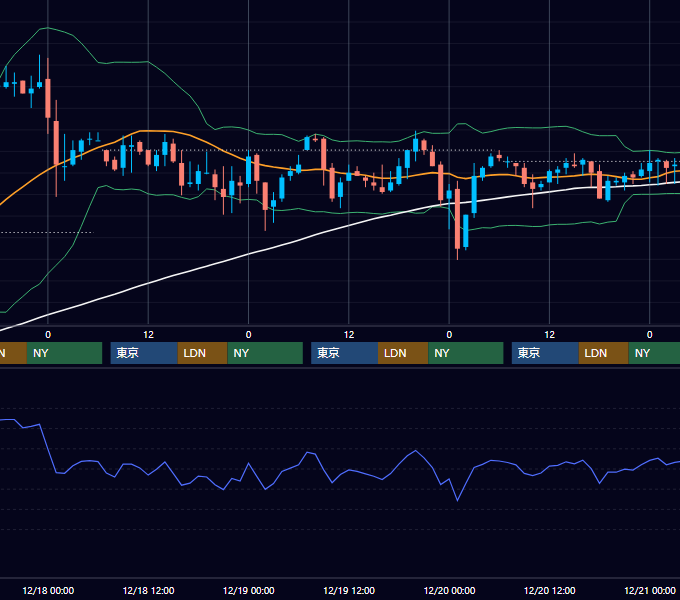
Task: Click the hour label 12 above 12/19 12:00
Action: [349, 335]
